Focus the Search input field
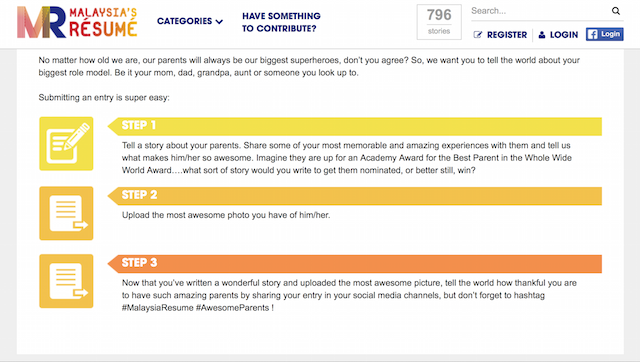This screenshot has height=362, width=640. point(540,11)
